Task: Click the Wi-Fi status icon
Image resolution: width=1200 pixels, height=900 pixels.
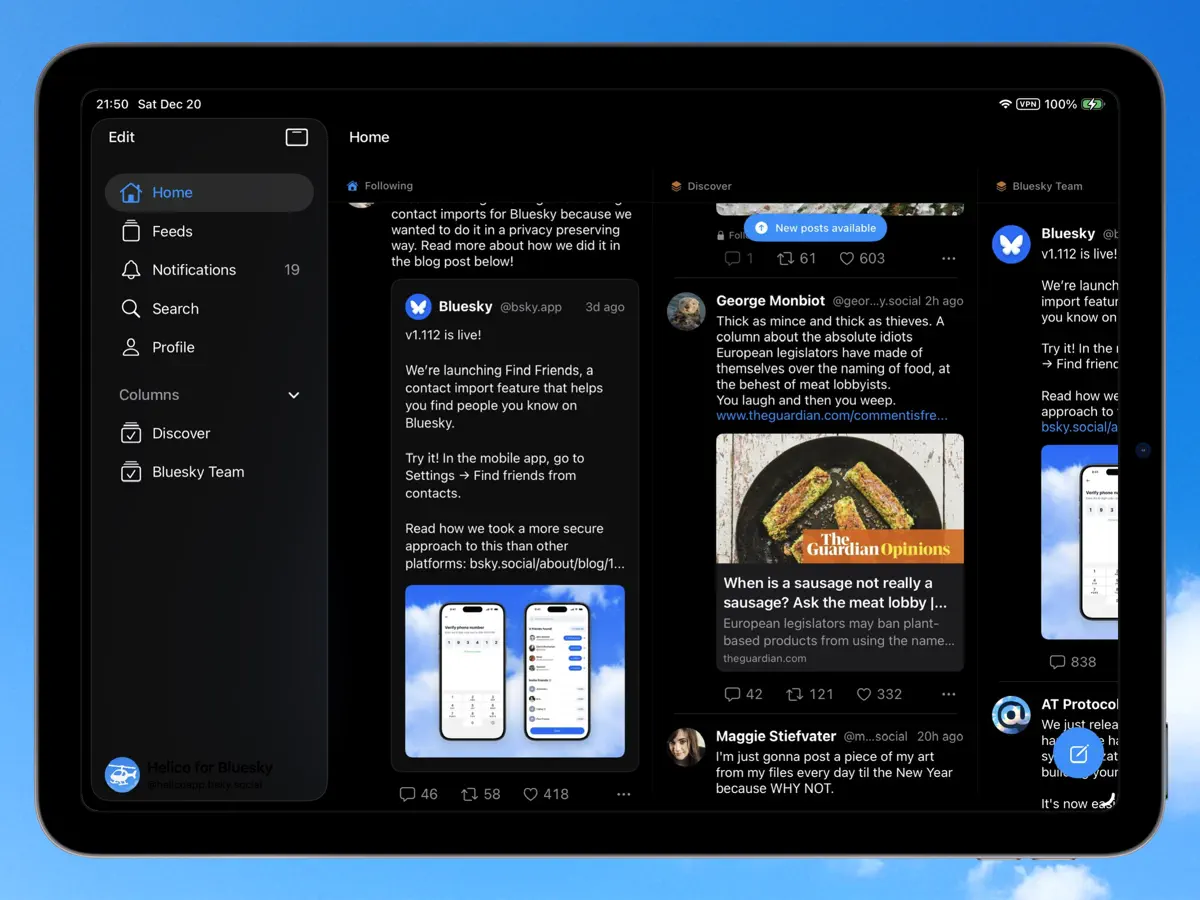Action: pyautogui.click(x=1005, y=104)
